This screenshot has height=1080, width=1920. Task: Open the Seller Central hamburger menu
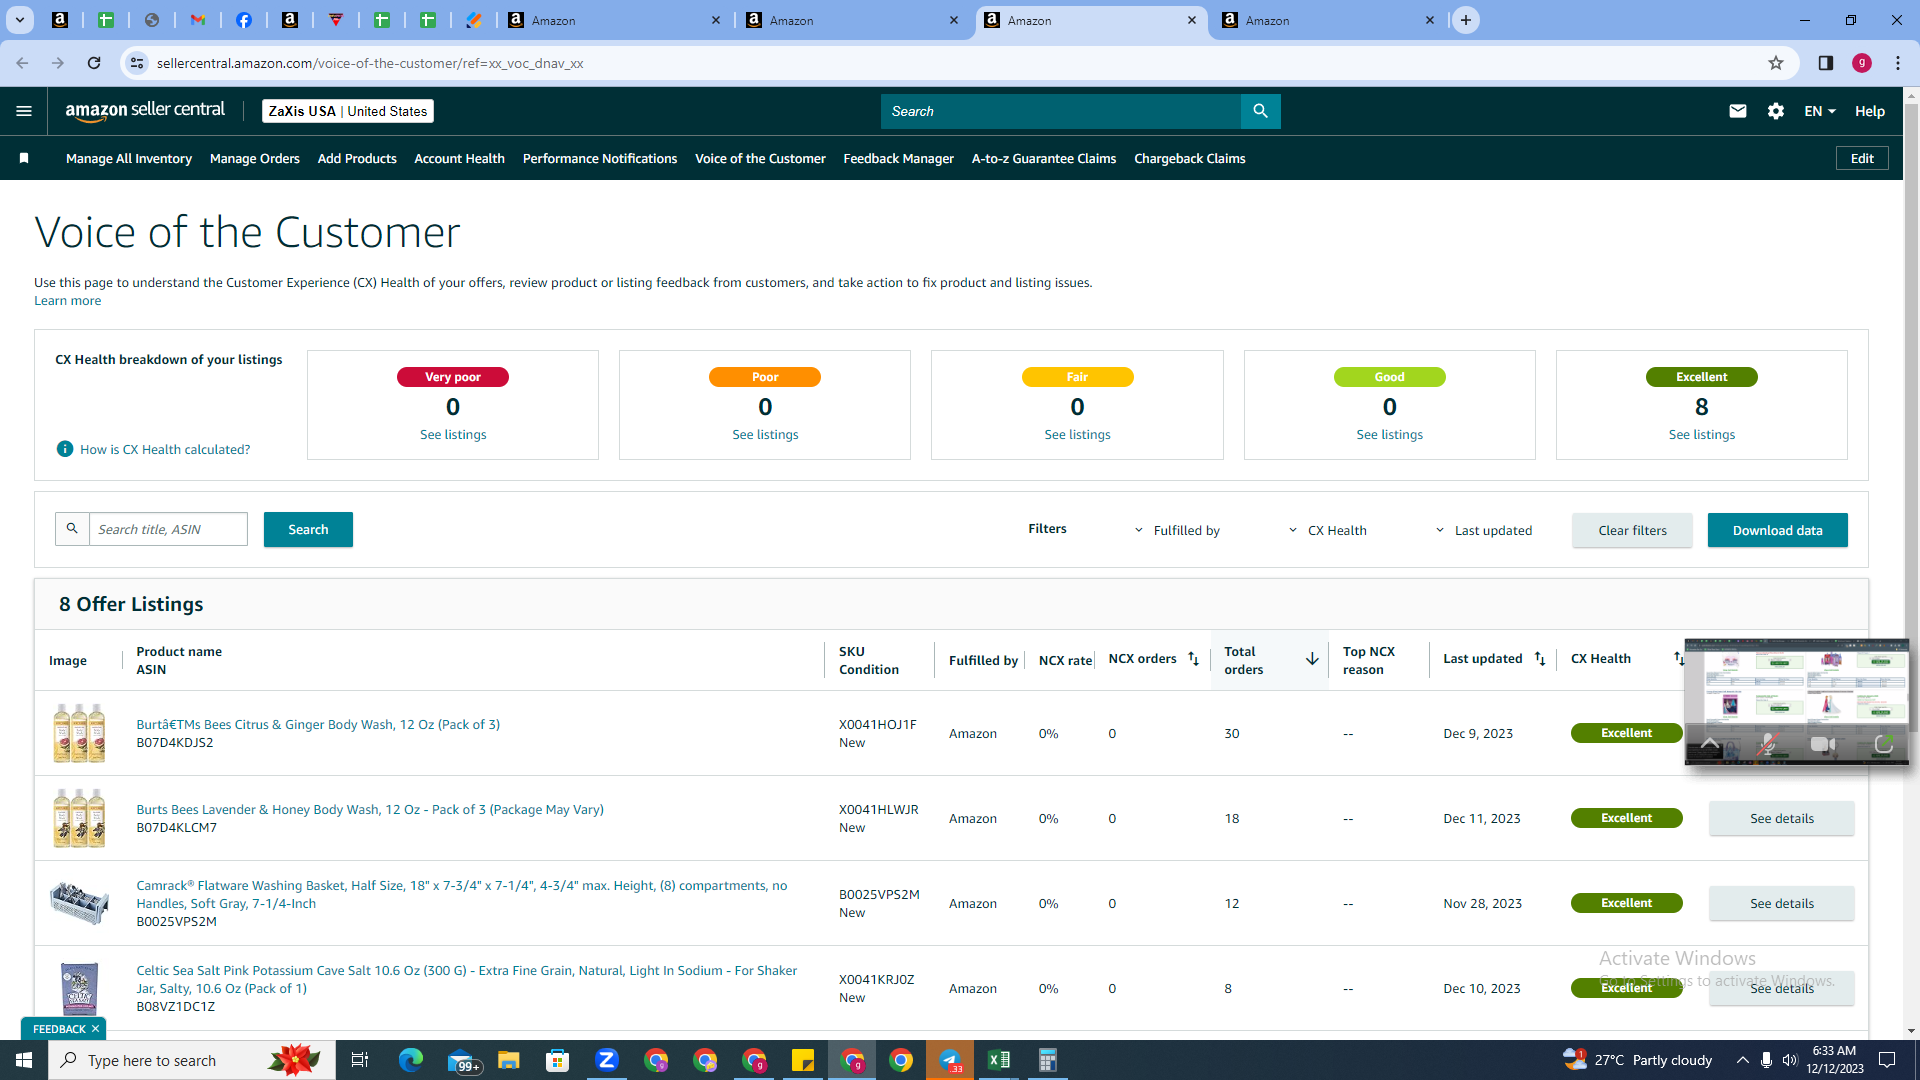point(24,111)
